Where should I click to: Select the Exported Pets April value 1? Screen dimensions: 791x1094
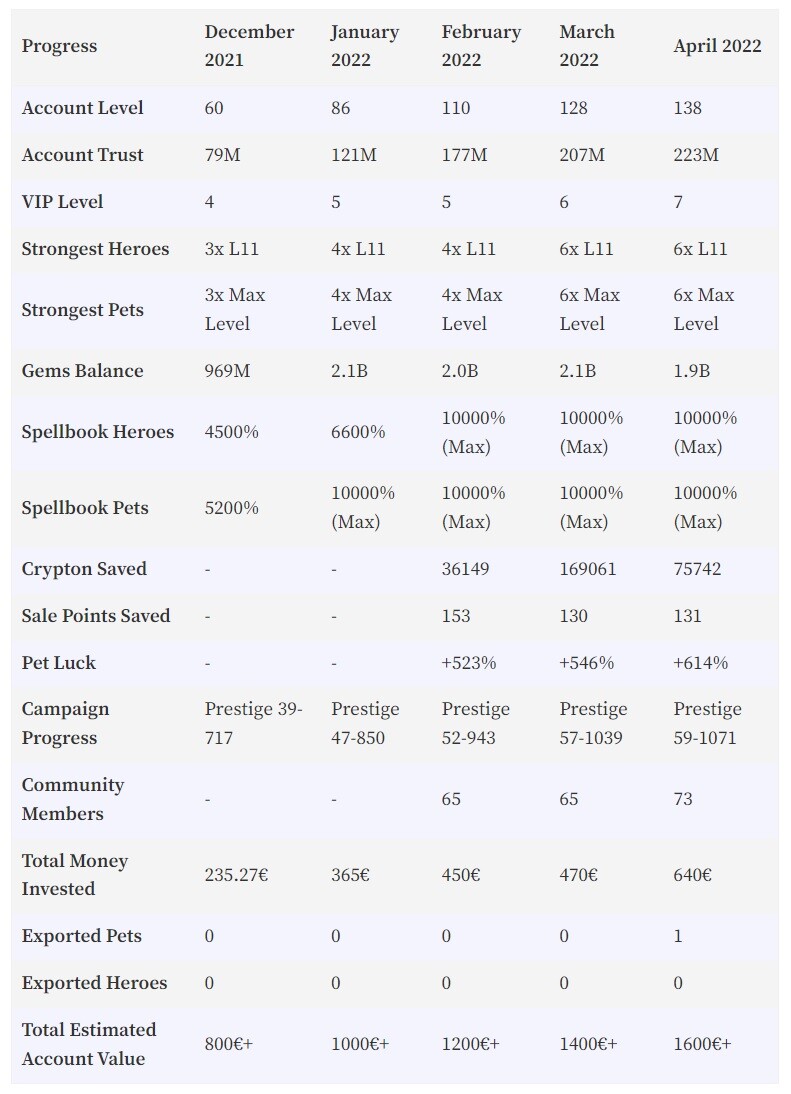coord(677,936)
